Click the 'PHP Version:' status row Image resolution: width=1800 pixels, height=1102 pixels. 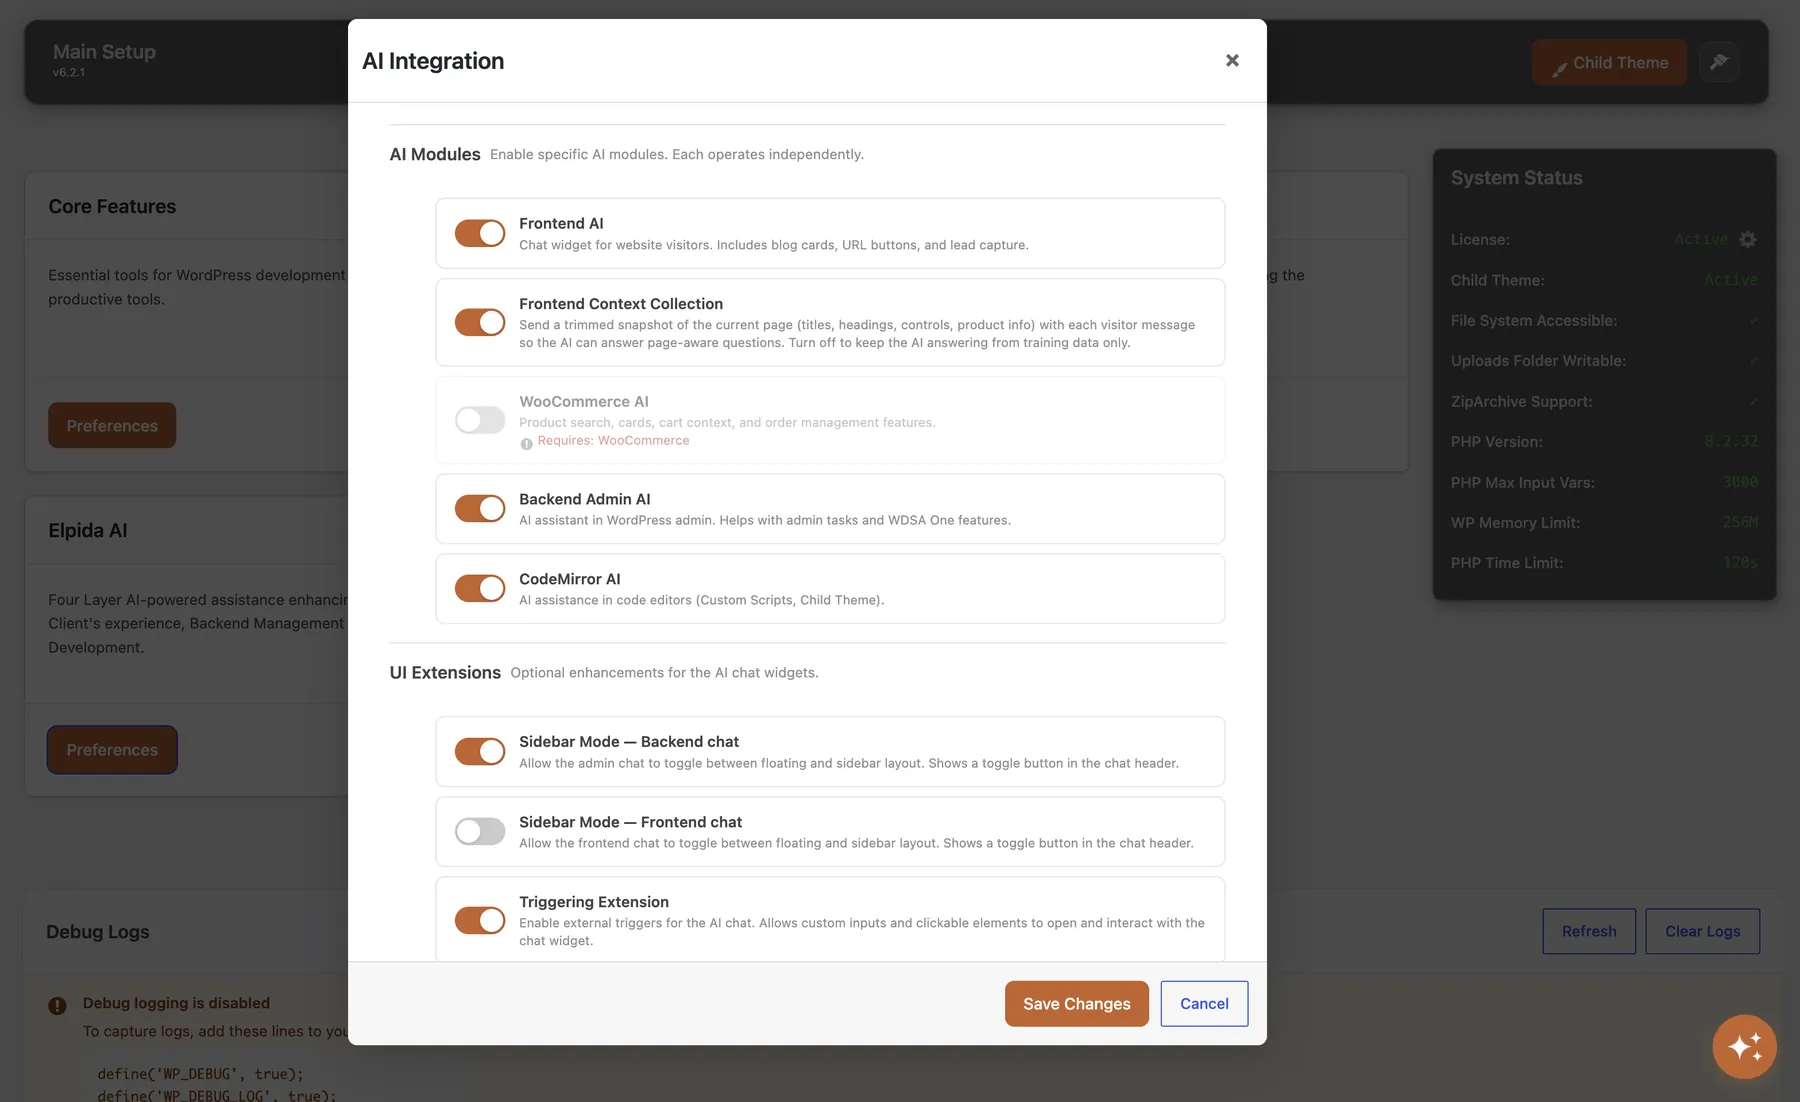pos(1604,442)
